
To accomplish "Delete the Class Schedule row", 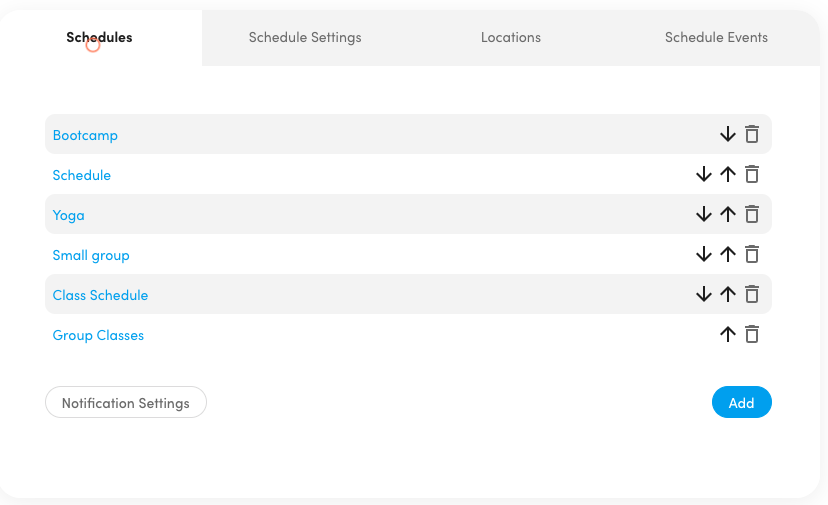I will (752, 294).
